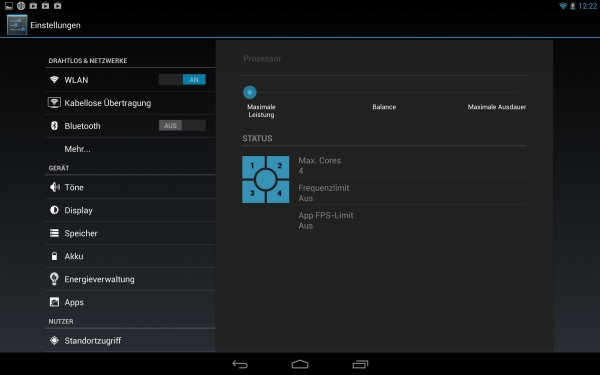Tap the battery status icon in status bar
600x375 pixels.
[572, 6]
